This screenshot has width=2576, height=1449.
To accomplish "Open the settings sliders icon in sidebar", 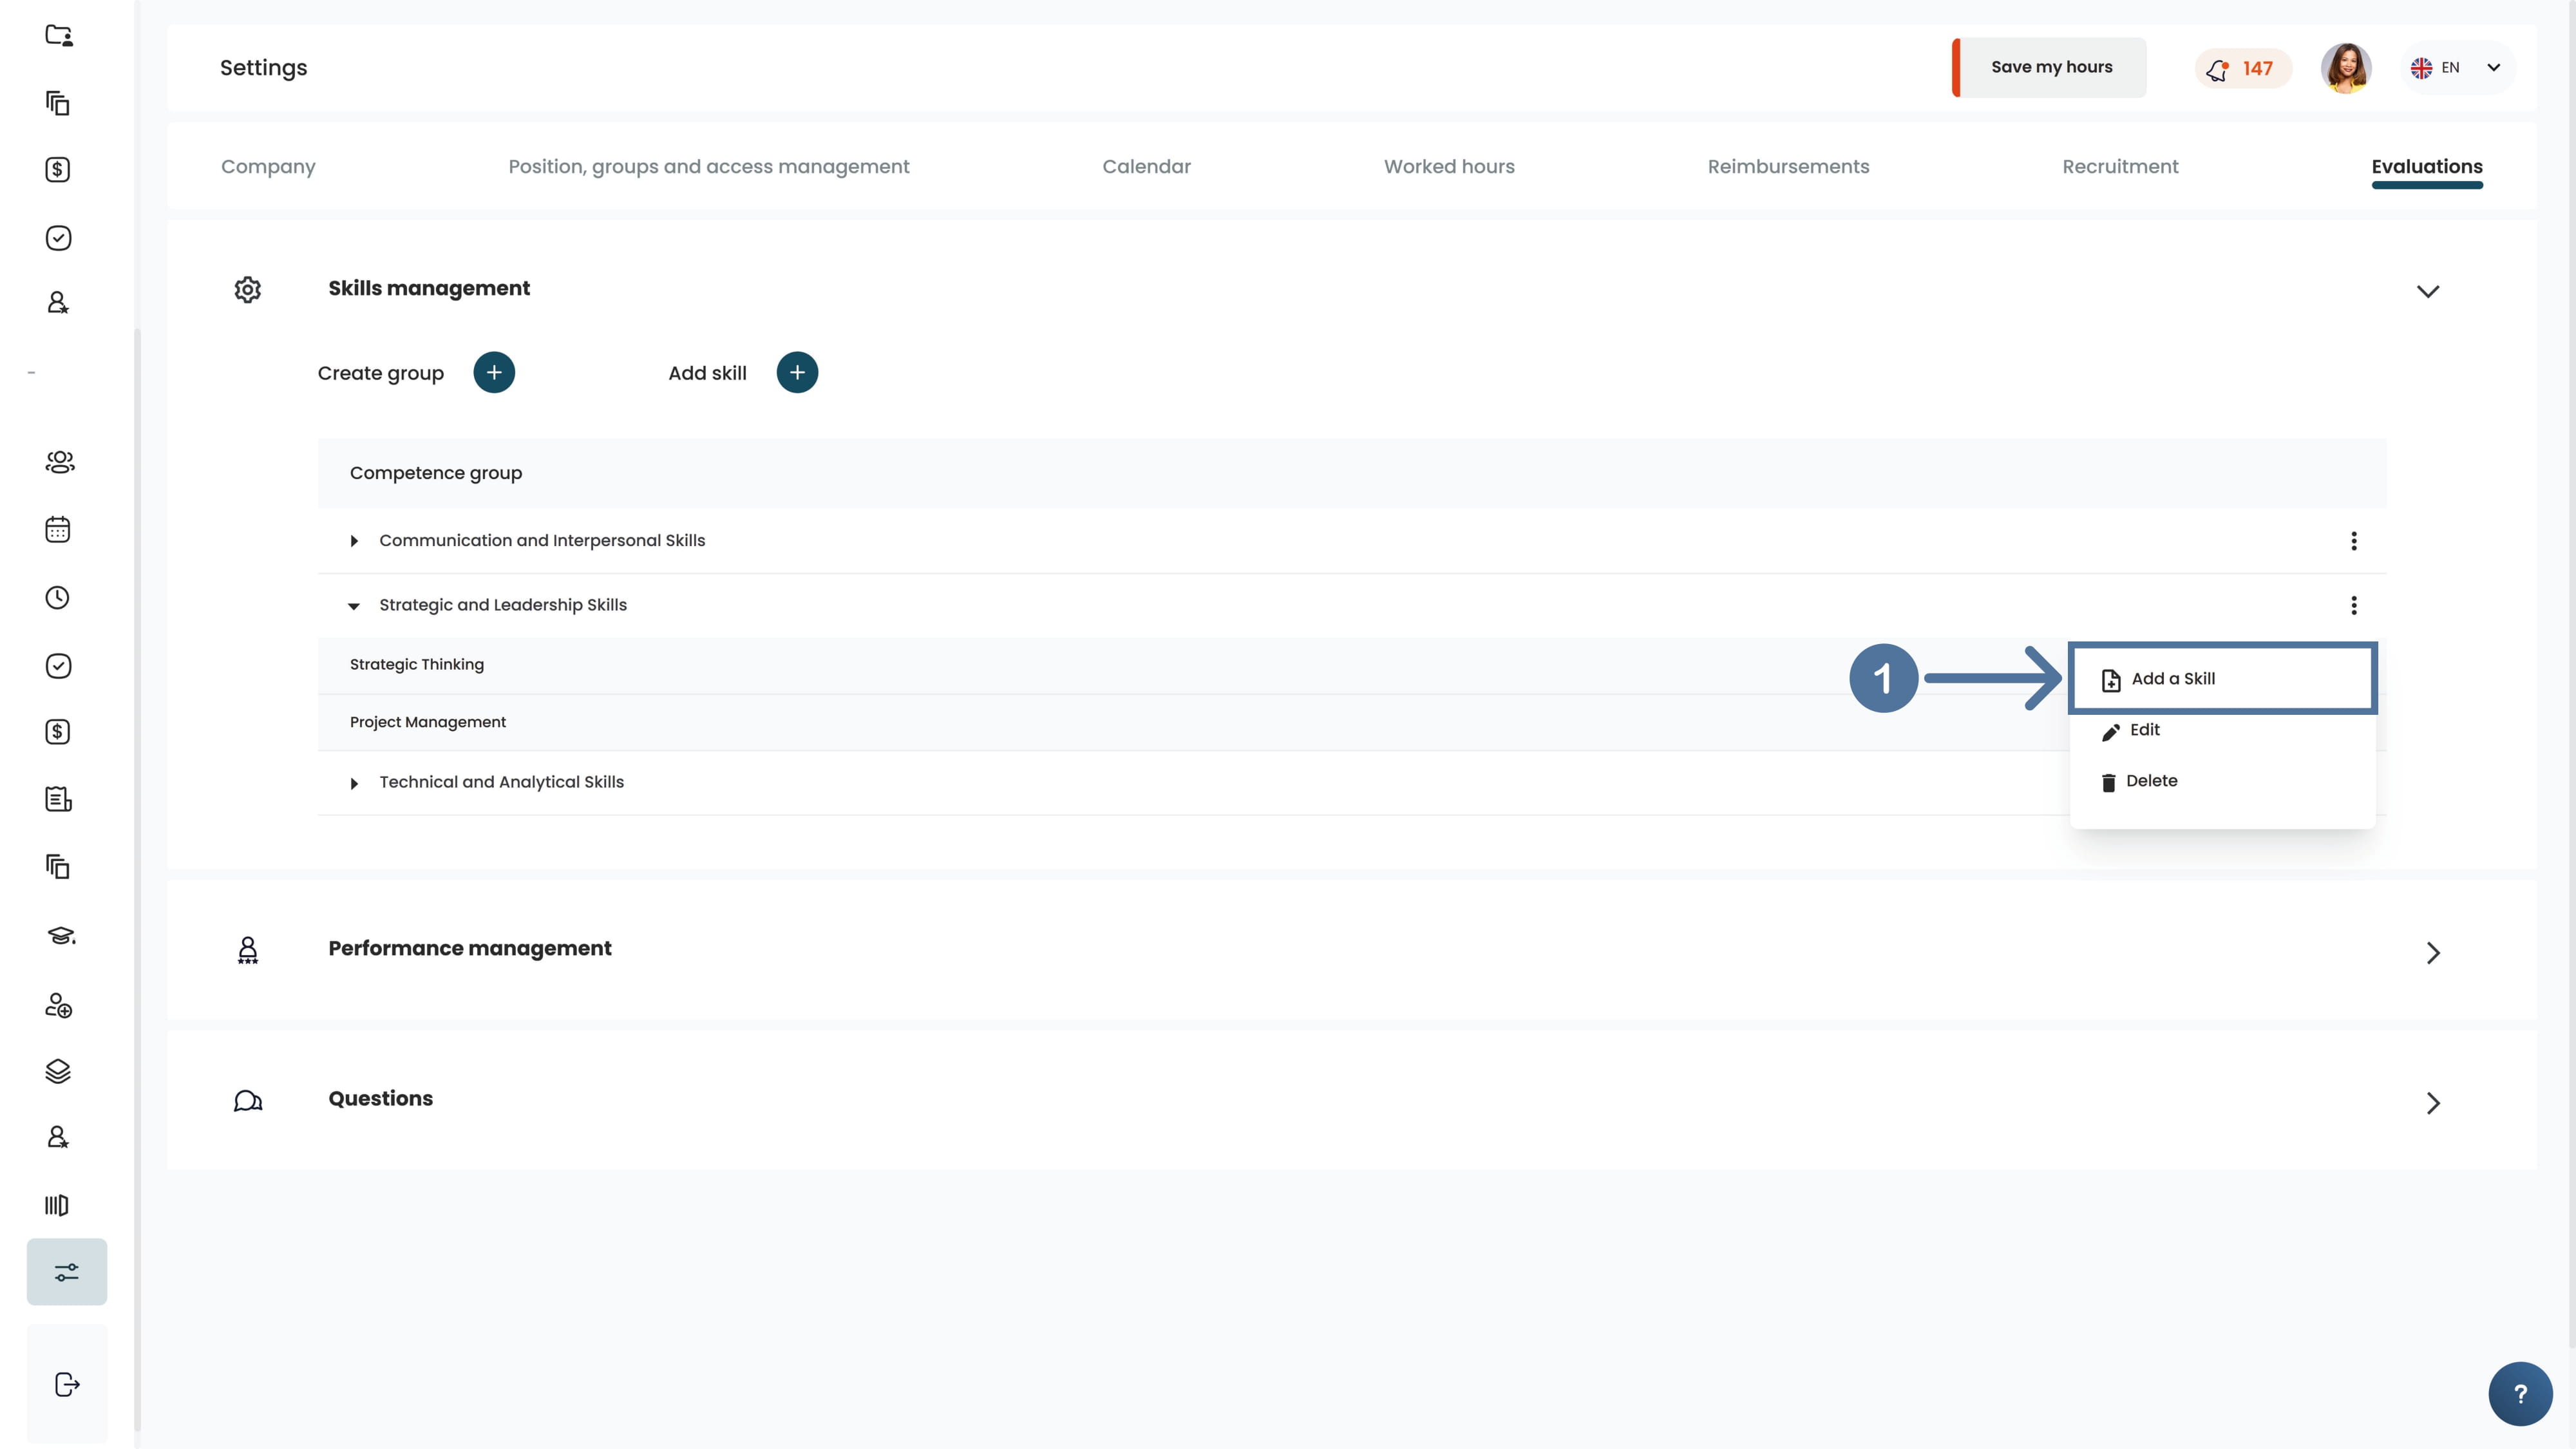I will (x=66, y=1272).
